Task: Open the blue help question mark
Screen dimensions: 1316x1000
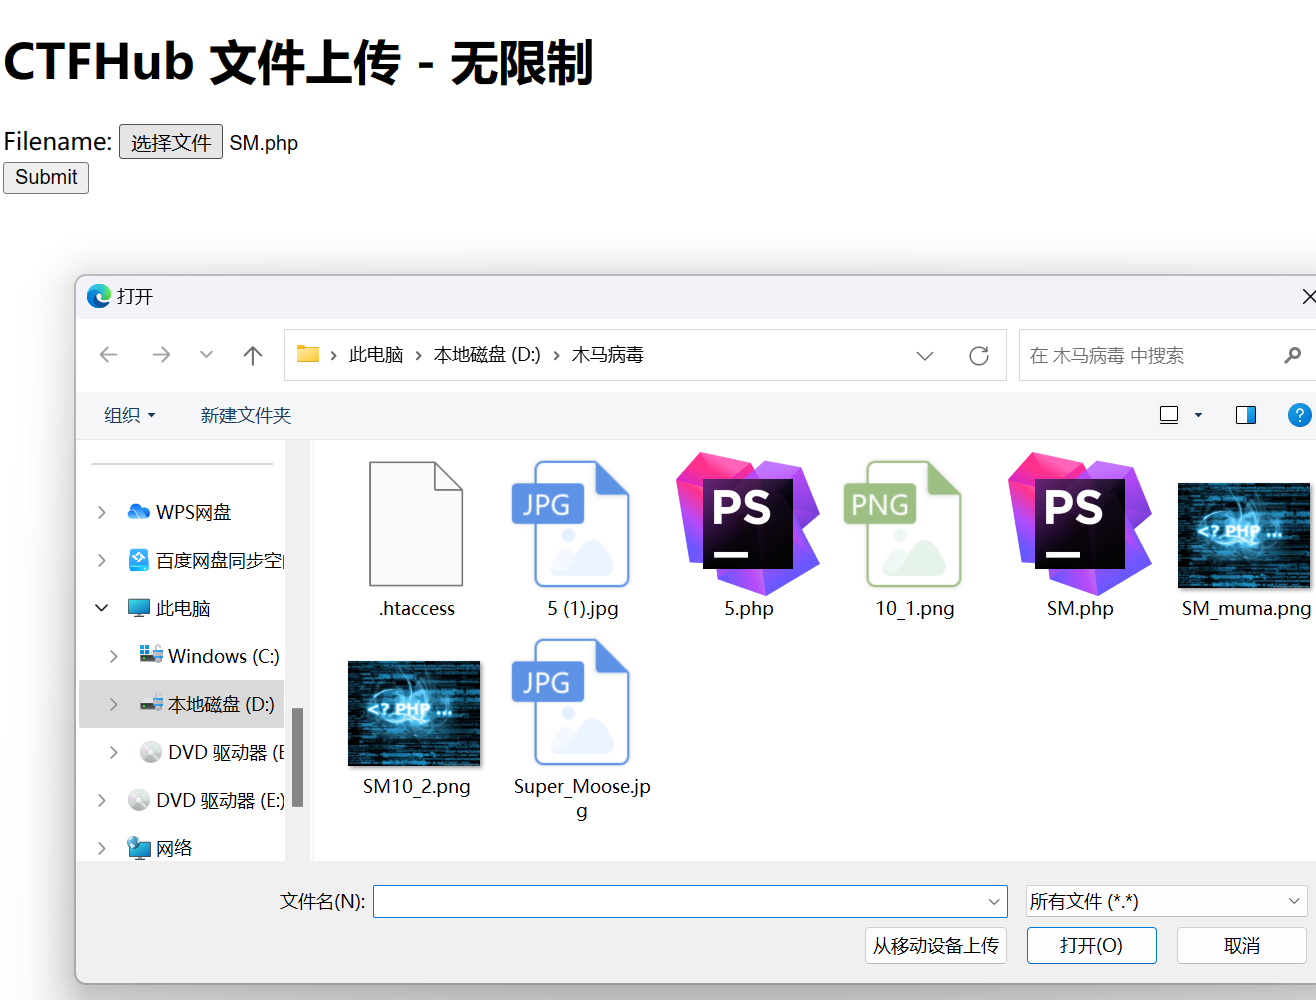Action: [1299, 414]
